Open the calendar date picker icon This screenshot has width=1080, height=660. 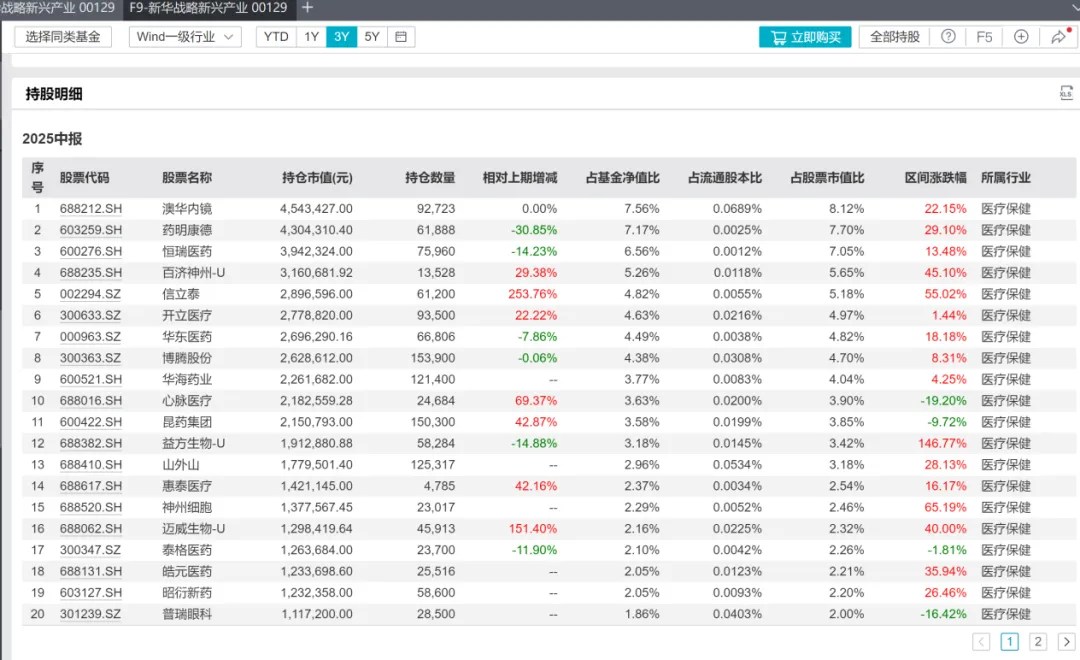401,37
